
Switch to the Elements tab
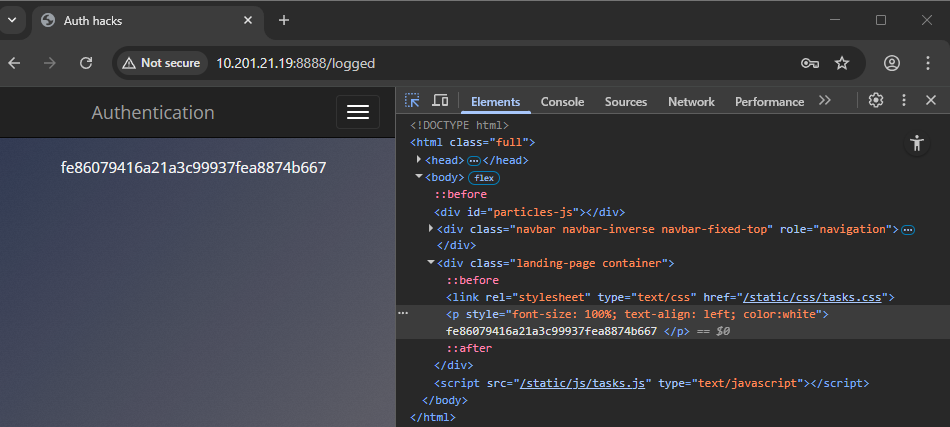(496, 102)
